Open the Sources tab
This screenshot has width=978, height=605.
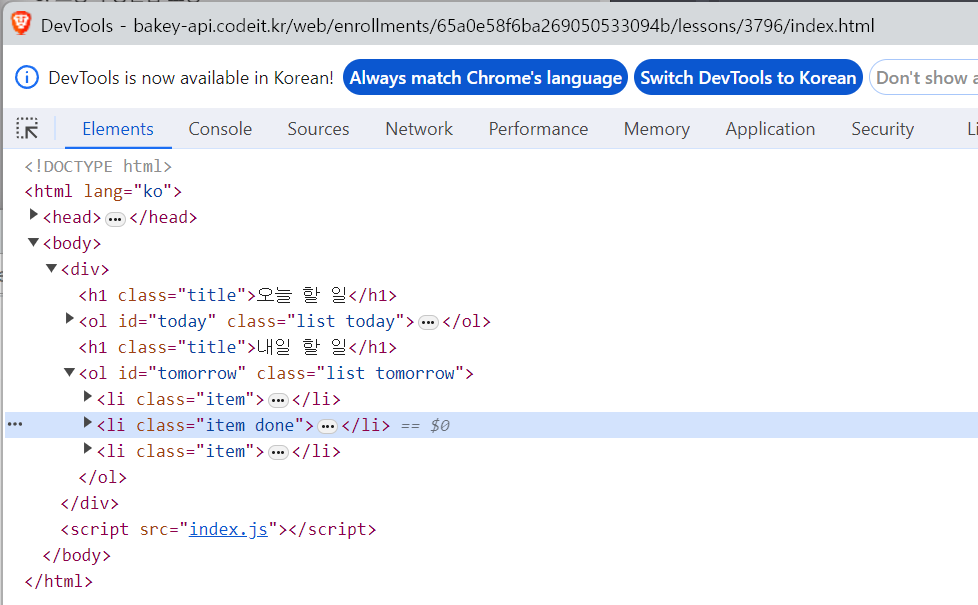click(318, 128)
